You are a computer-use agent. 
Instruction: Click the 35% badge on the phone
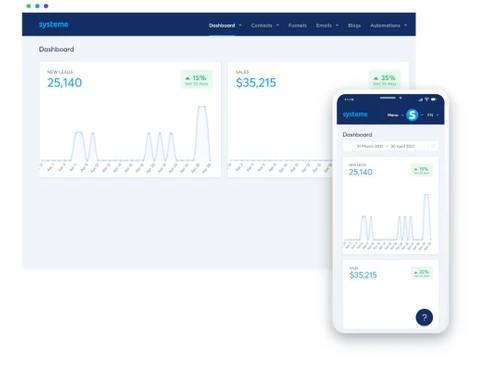[422, 273]
